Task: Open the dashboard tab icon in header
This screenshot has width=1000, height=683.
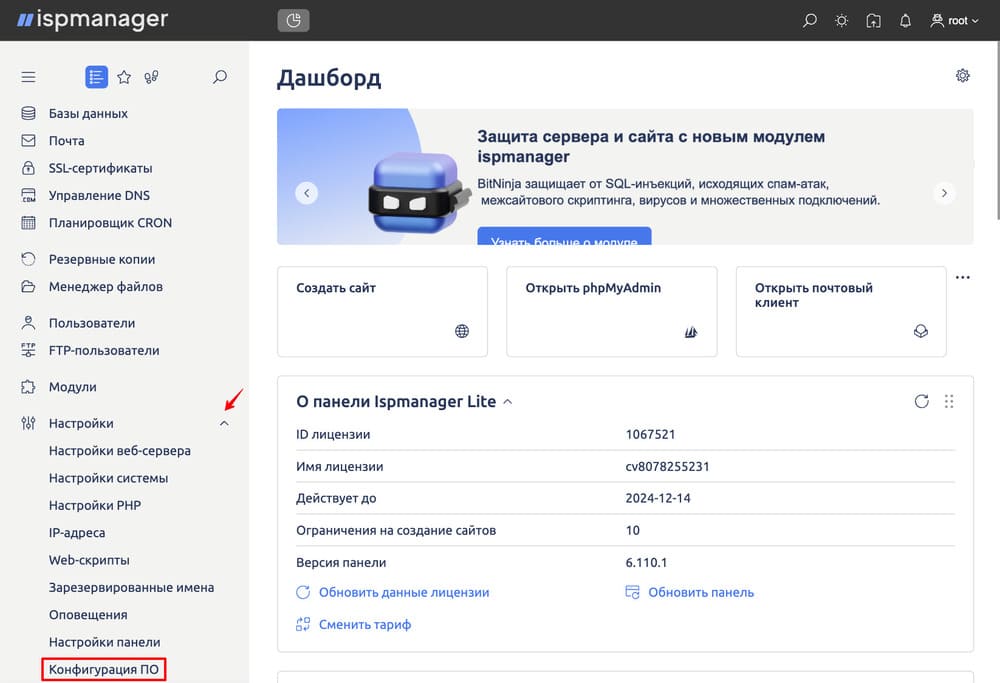Action: (293, 20)
